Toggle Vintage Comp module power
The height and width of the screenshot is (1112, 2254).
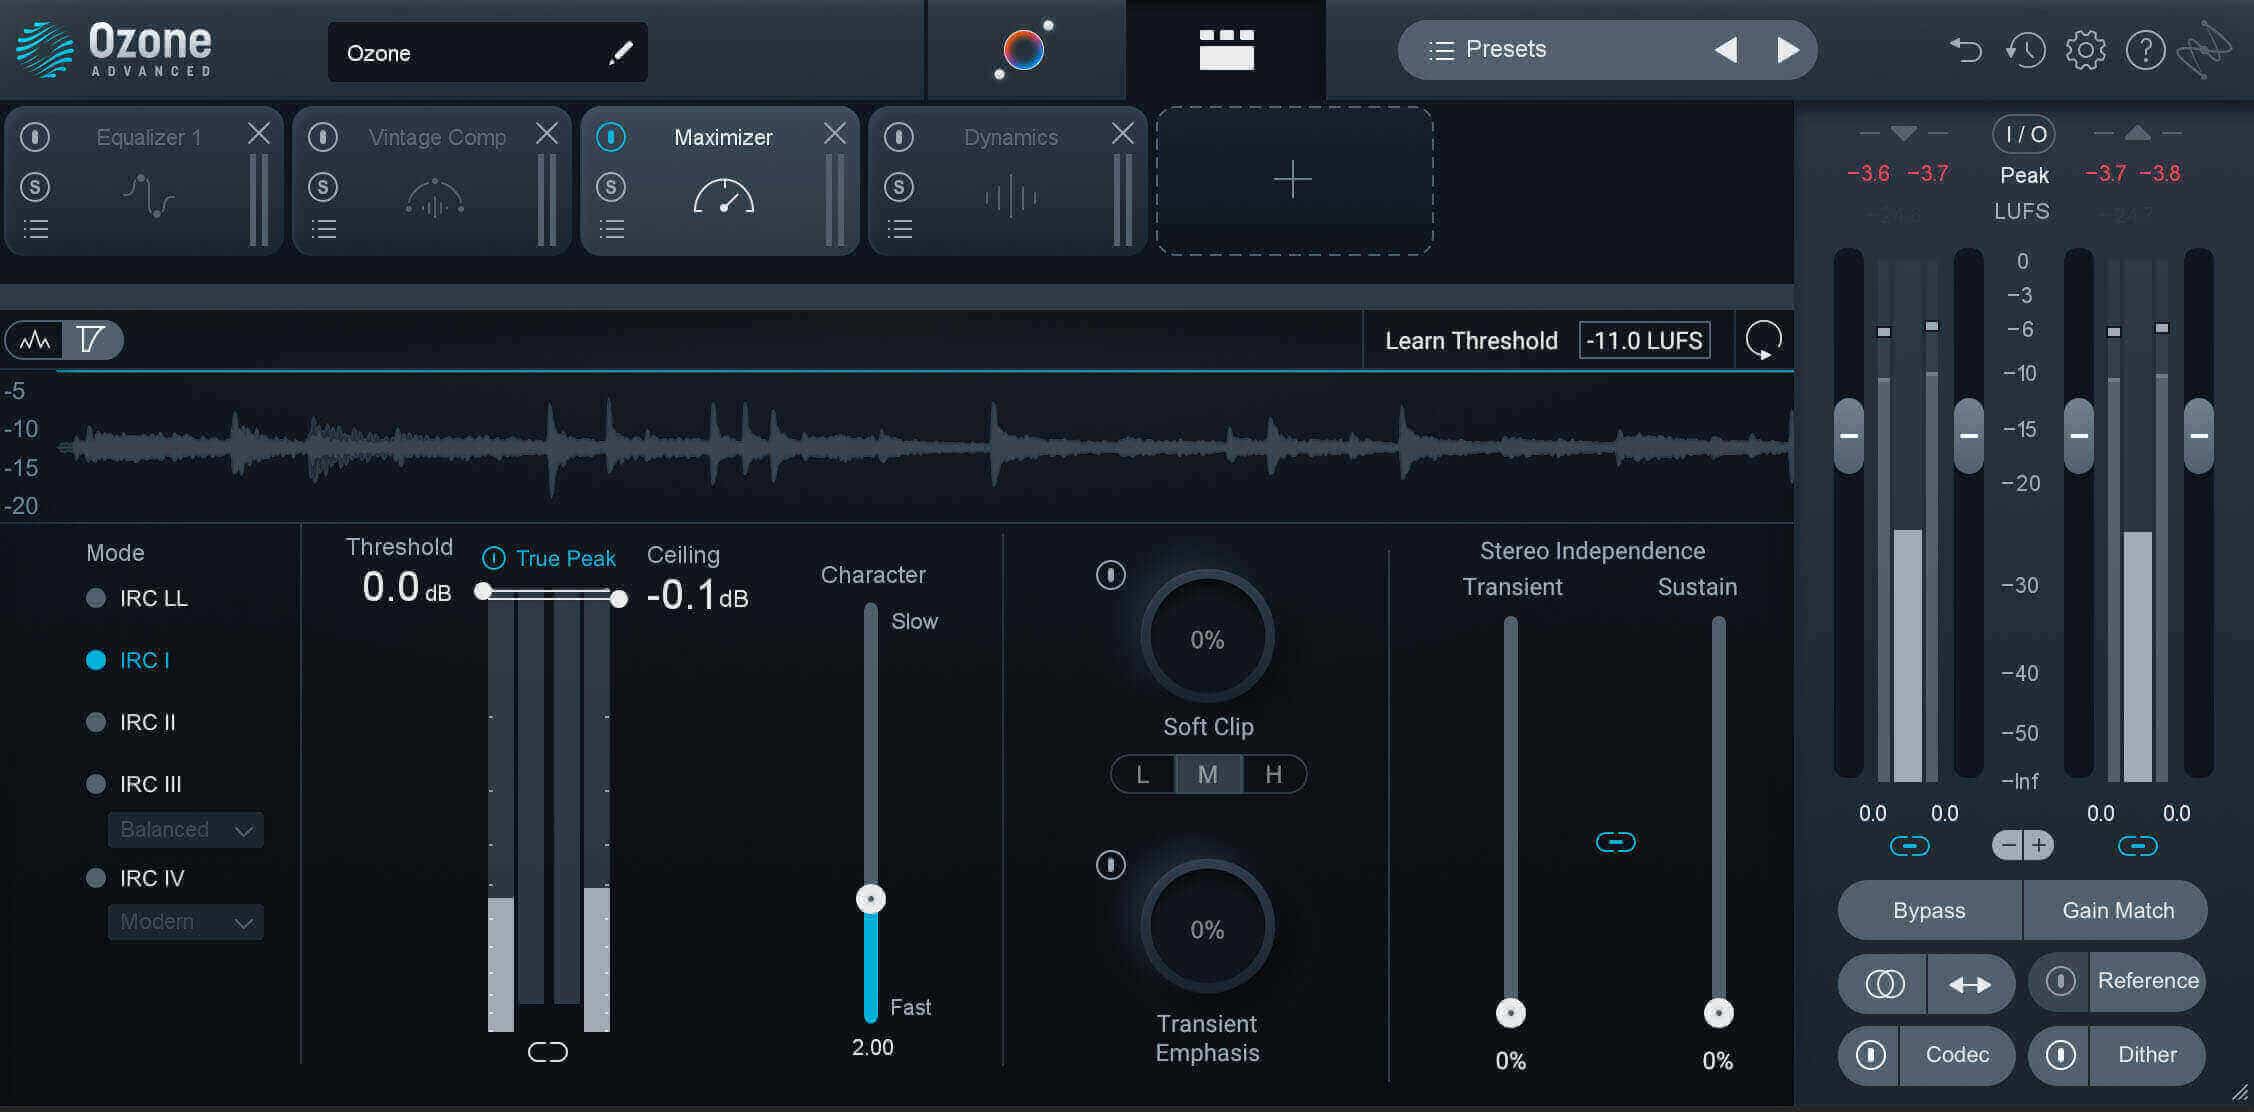[x=323, y=136]
